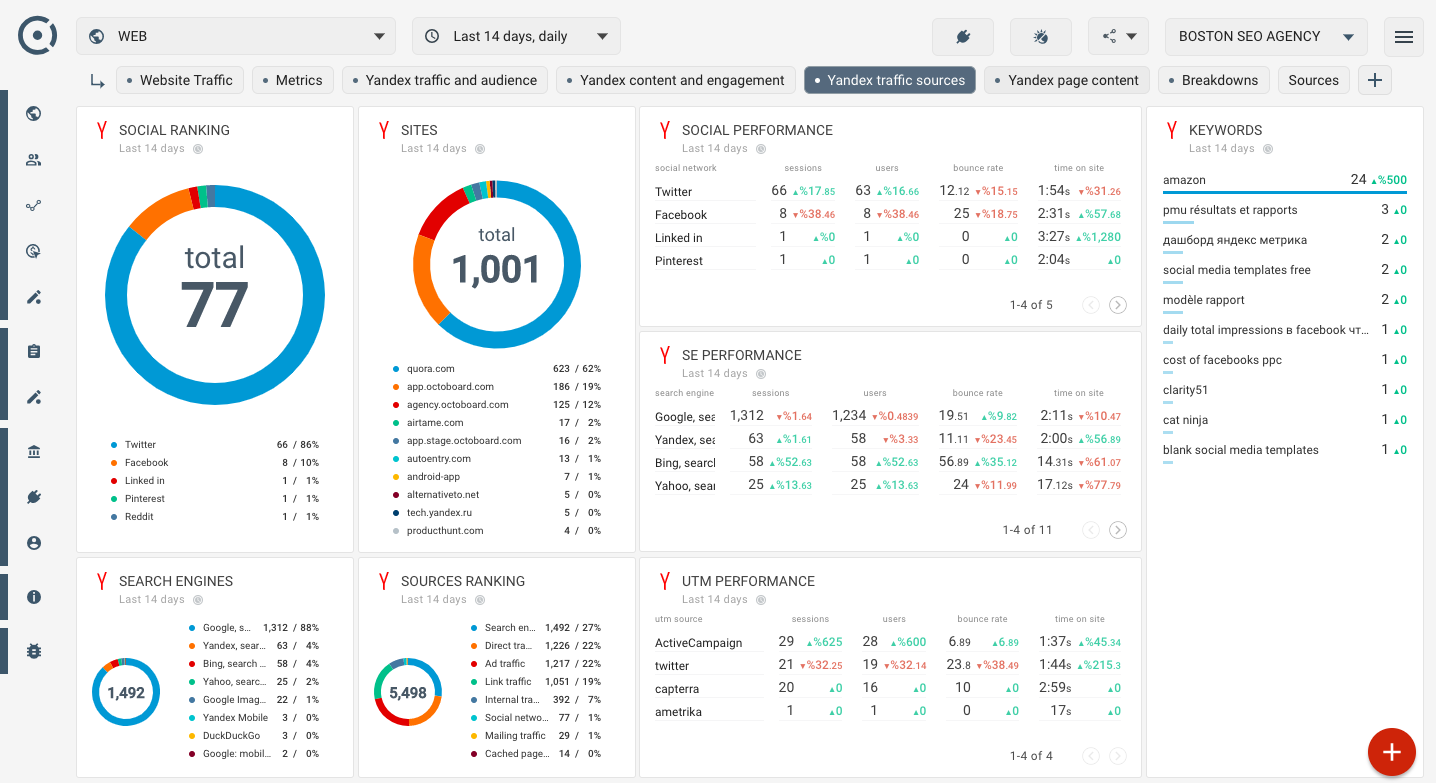Click the Twitter row in Social Performance

(889, 191)
